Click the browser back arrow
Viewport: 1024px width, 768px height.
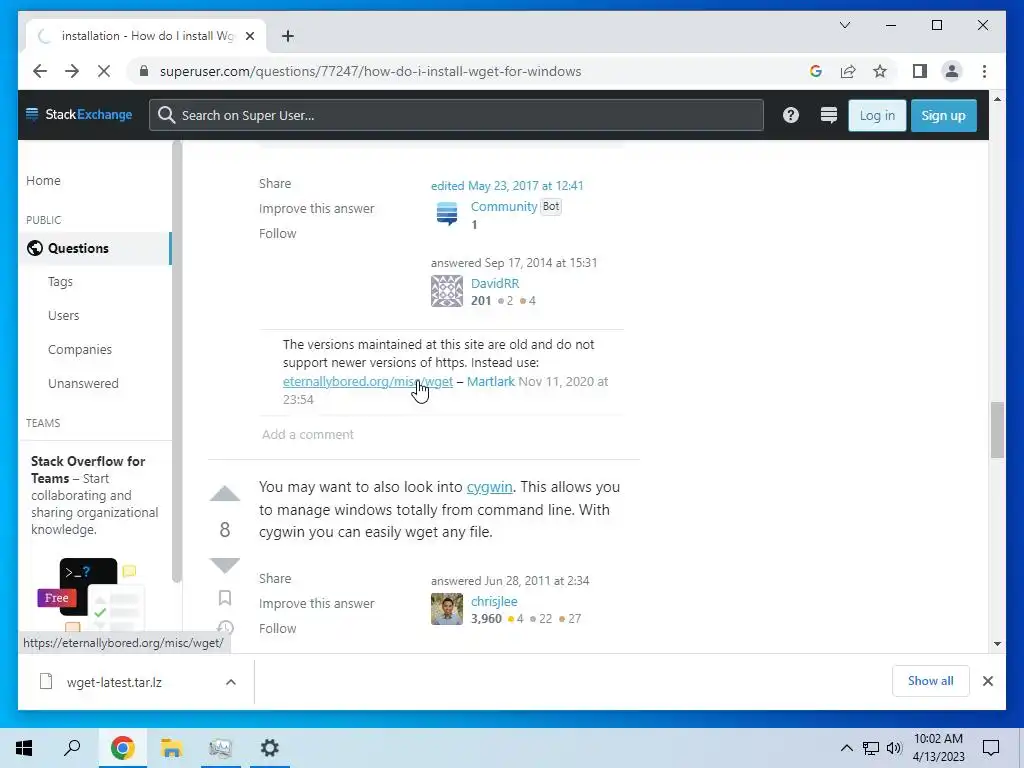40,71
